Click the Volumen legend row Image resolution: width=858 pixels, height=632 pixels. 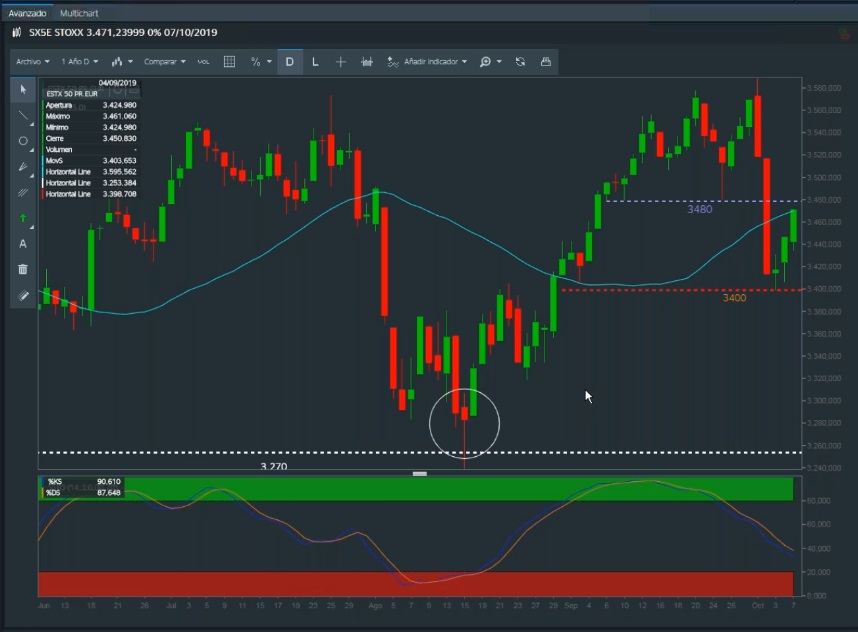[x=90, y=149]
